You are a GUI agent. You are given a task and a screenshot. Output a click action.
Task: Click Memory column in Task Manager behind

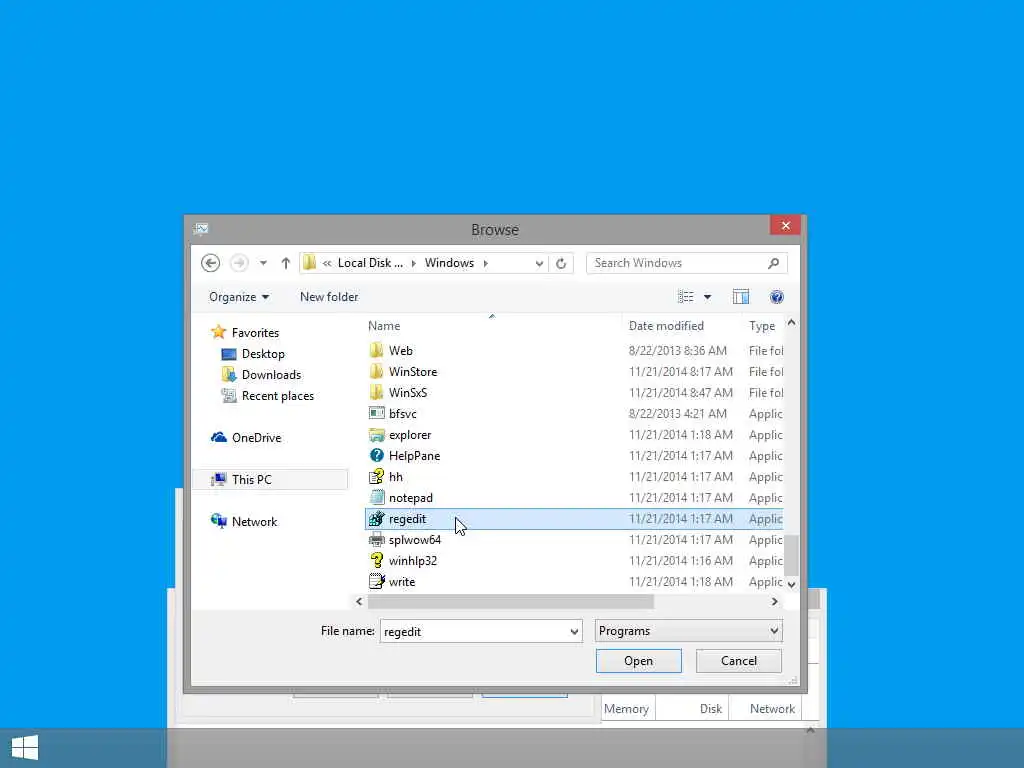pyautogui.click(x=626, y=709)
